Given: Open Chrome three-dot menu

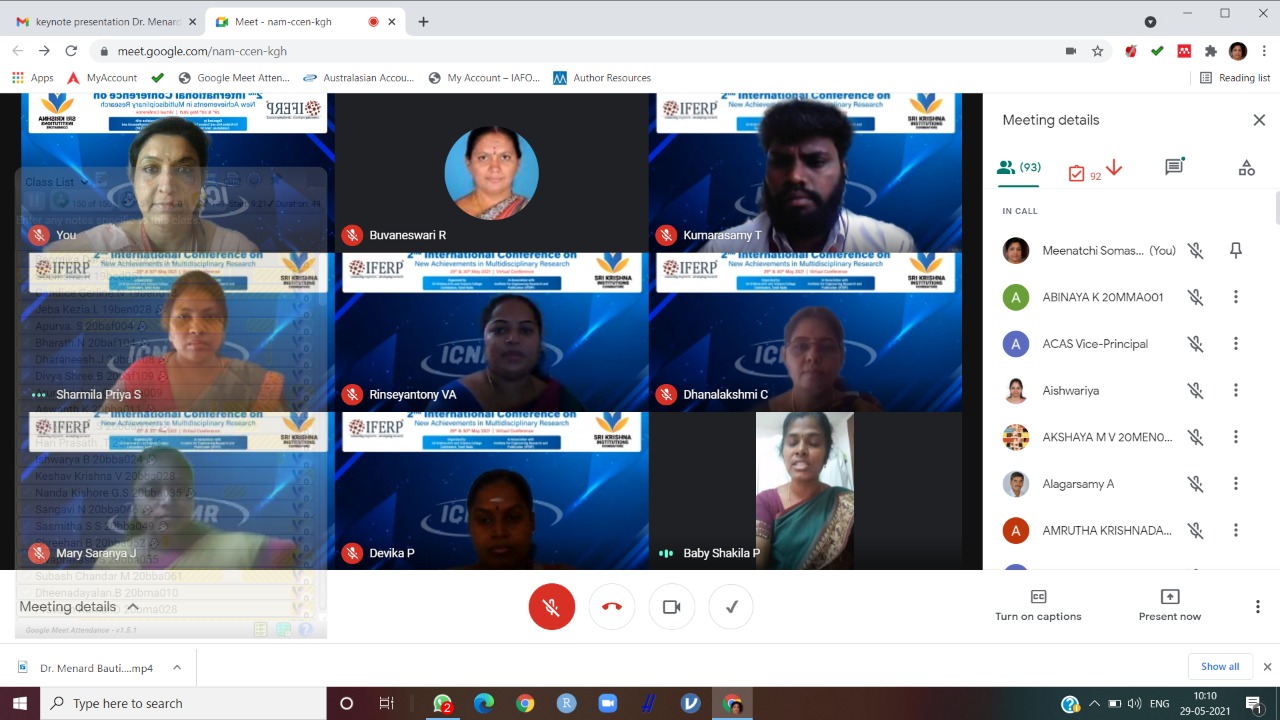Looking at the screenshot, I should click(x=1264, y=51).
